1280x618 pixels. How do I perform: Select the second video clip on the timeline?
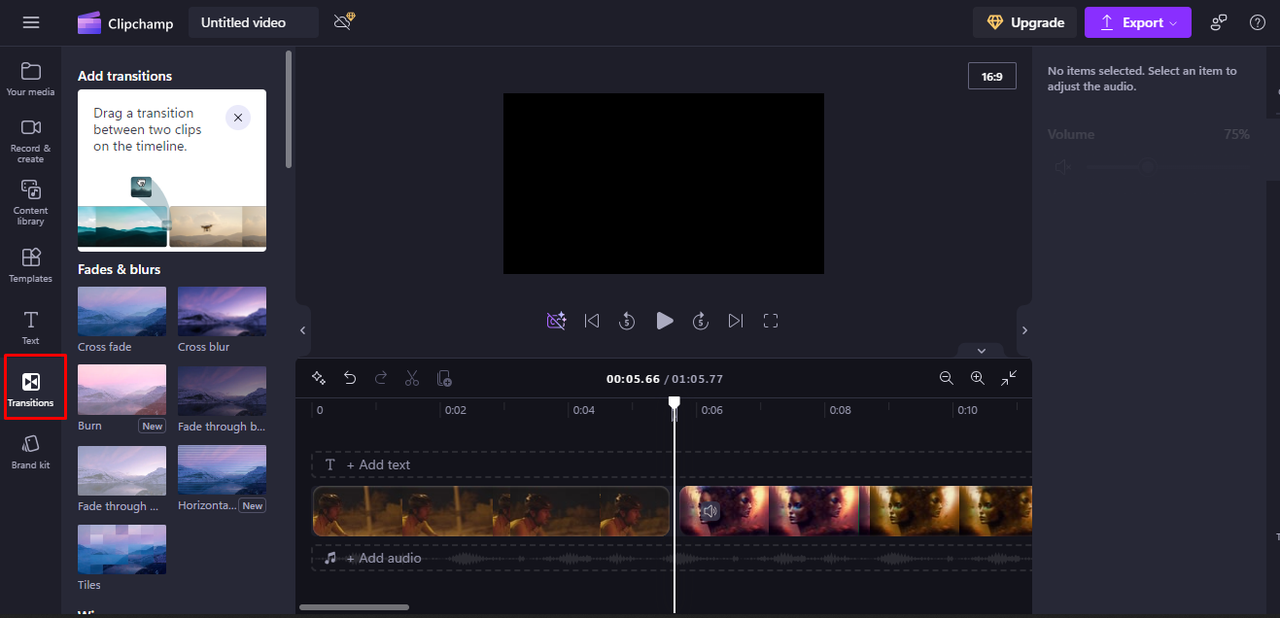tap(855, 511)
